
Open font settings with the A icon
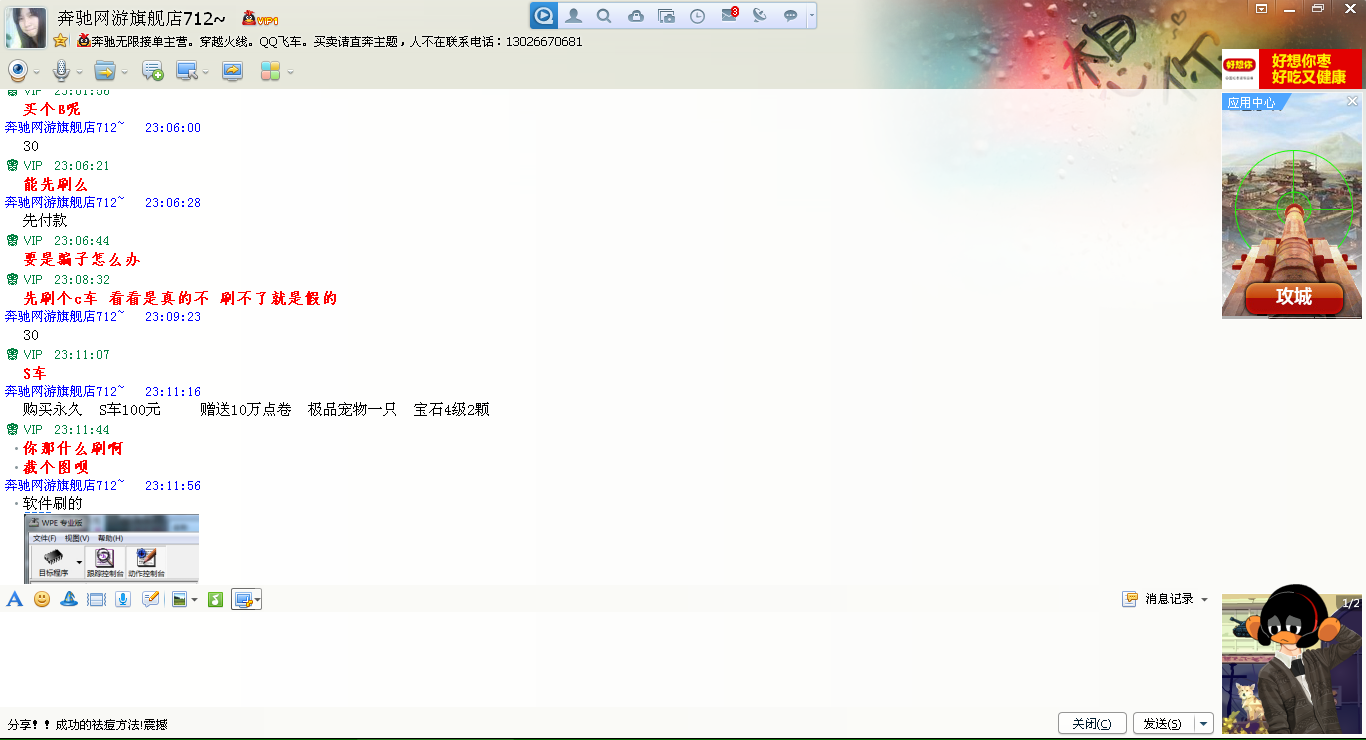coord(14,599)
